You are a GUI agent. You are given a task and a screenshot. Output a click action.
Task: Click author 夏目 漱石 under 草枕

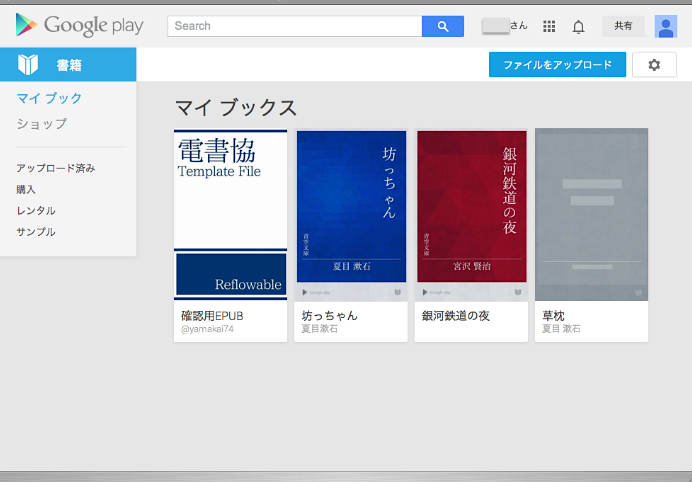point(561,329)
